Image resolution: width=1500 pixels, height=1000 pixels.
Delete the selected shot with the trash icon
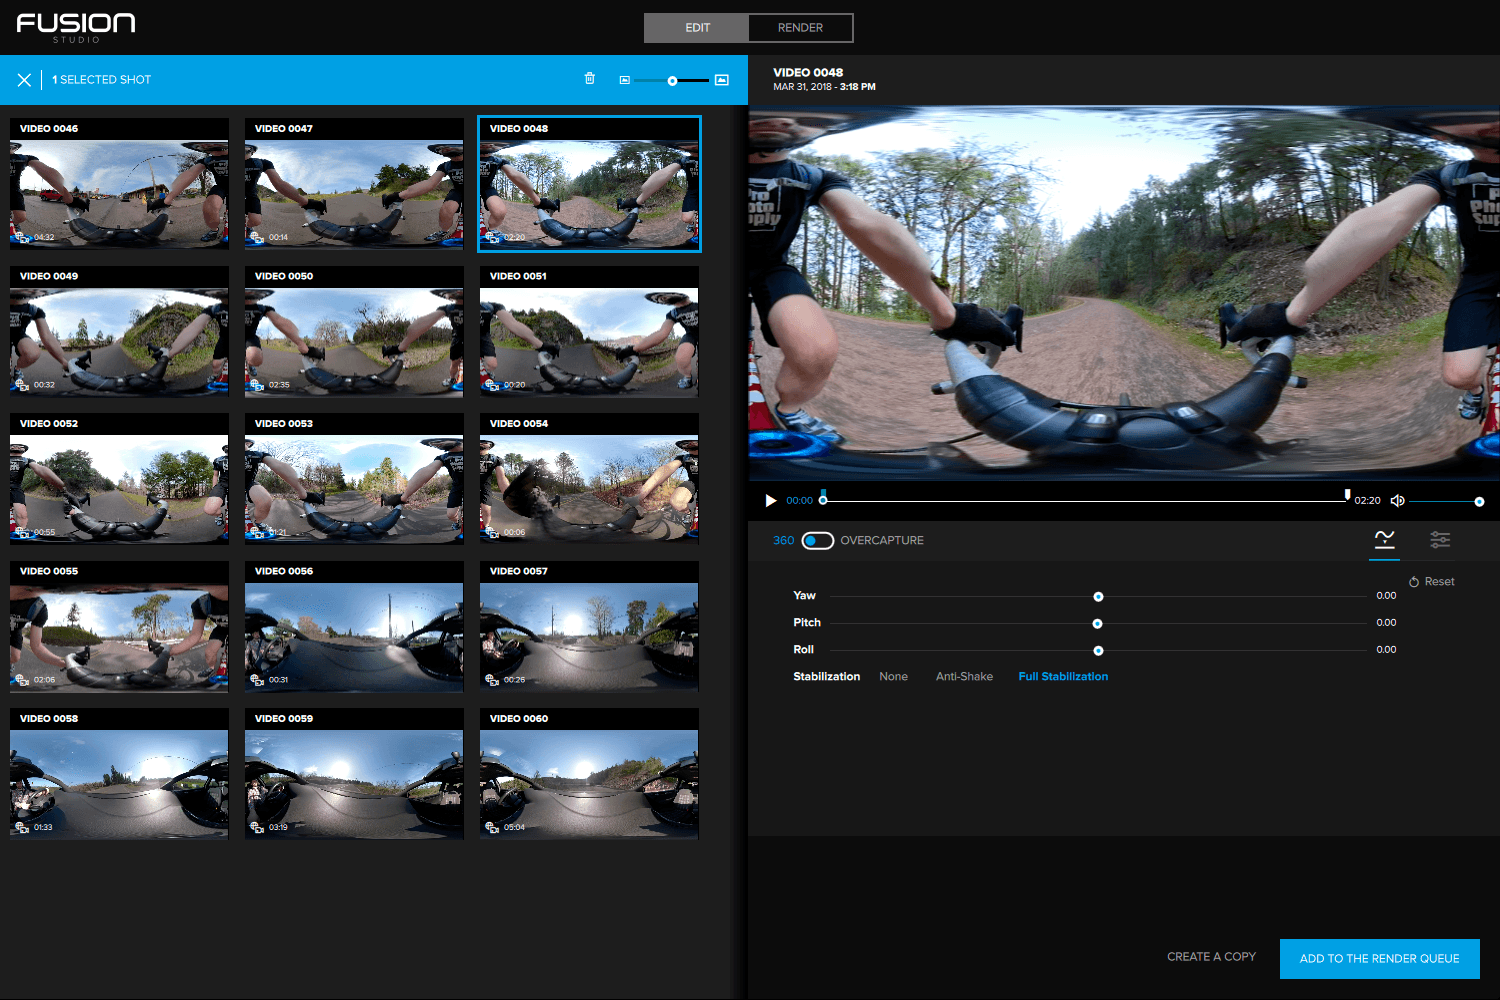coord(590,79)
